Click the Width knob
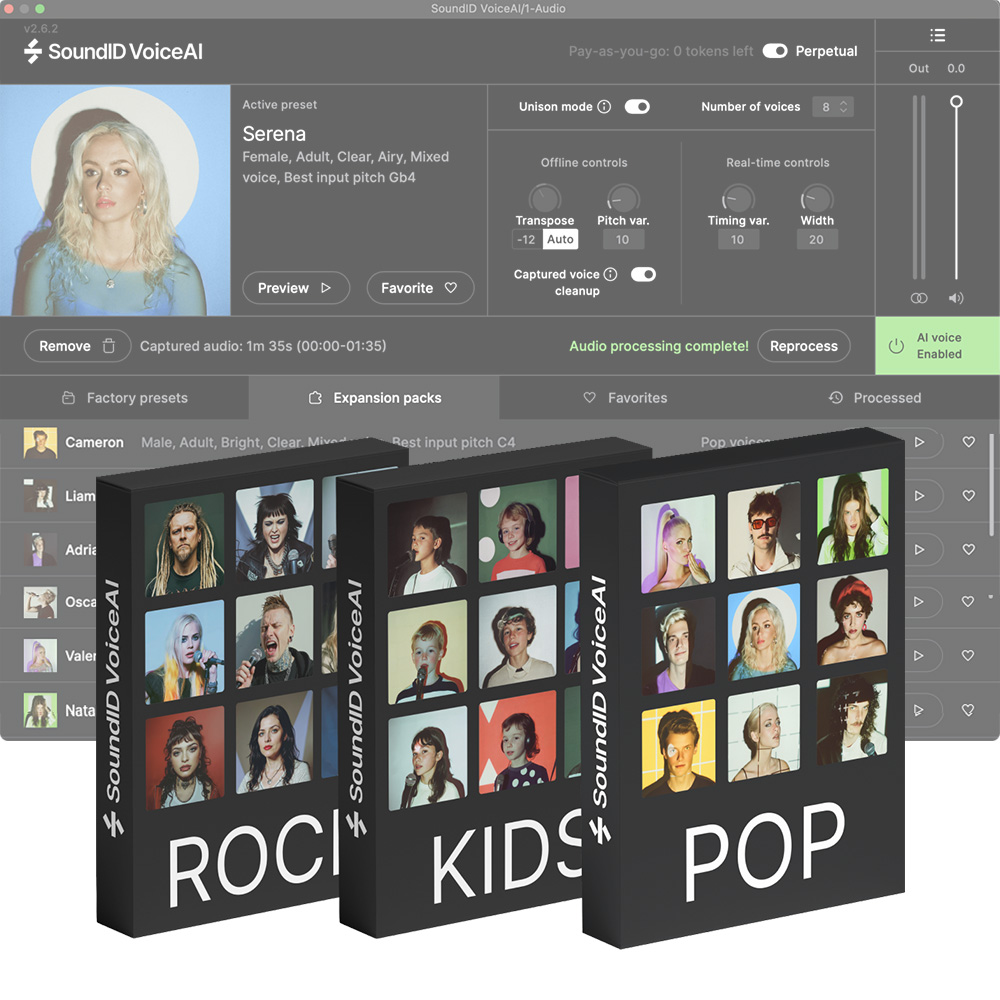1000x1000 pixels. pos(817,198)
